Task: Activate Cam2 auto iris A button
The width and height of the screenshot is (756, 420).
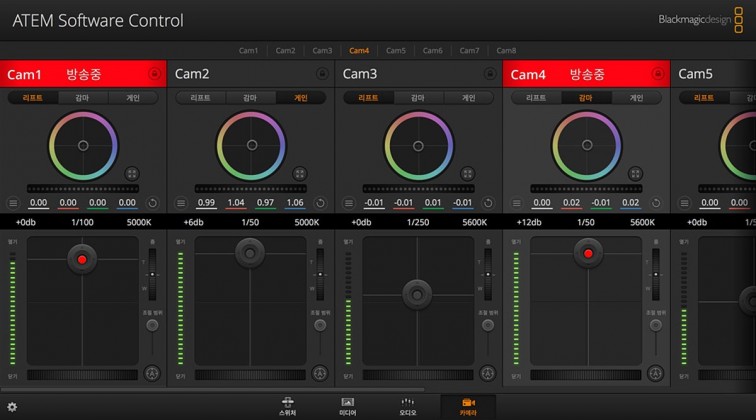Action: [320, 373]
